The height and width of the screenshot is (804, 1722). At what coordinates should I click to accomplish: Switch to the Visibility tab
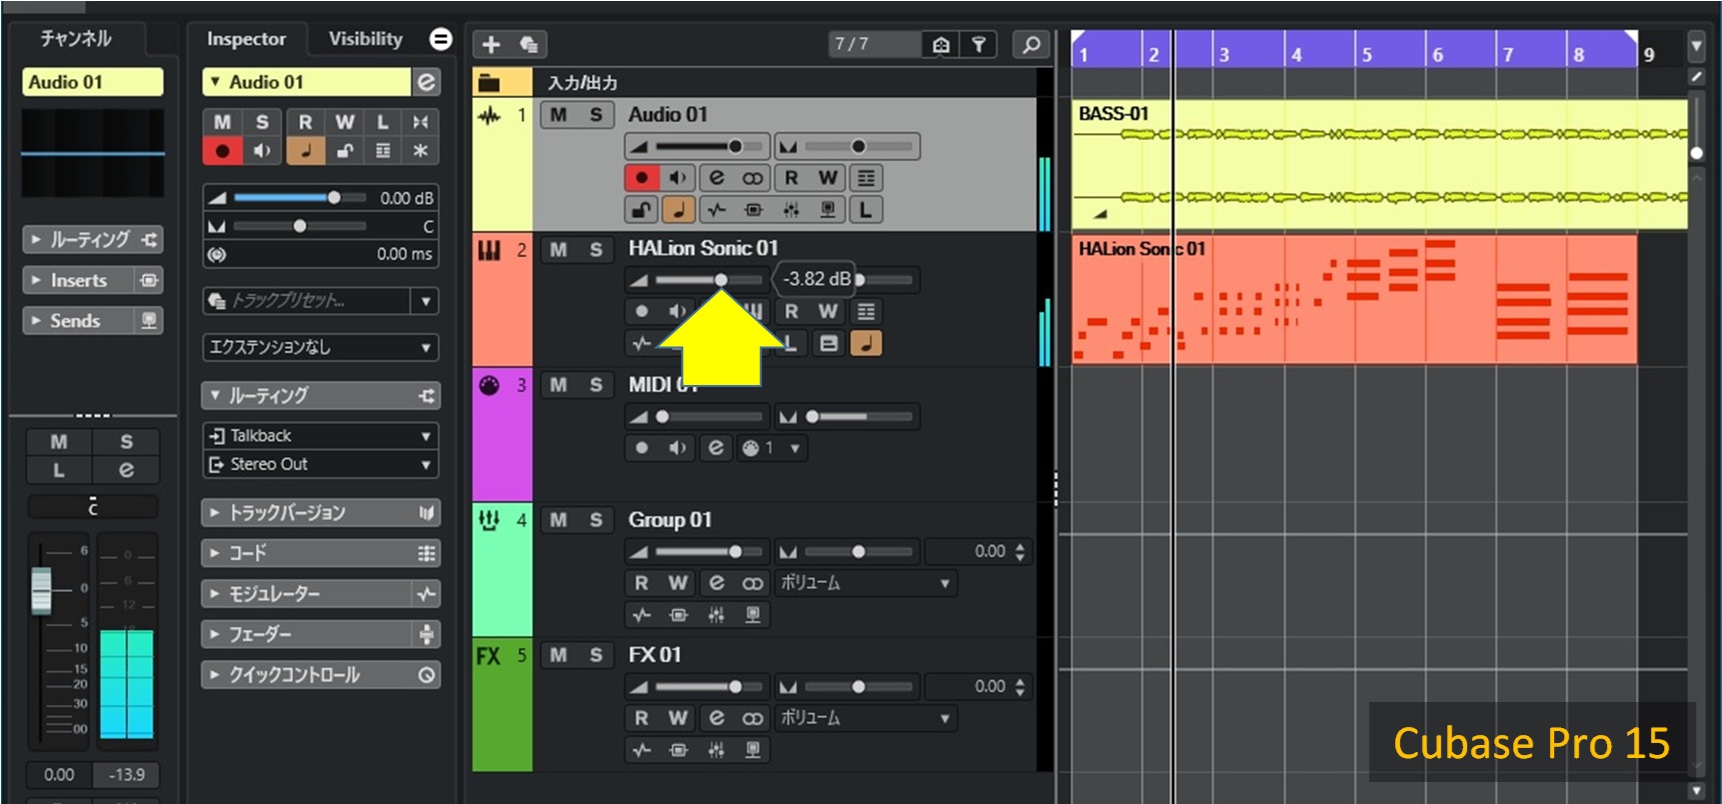tap(365, 39)
